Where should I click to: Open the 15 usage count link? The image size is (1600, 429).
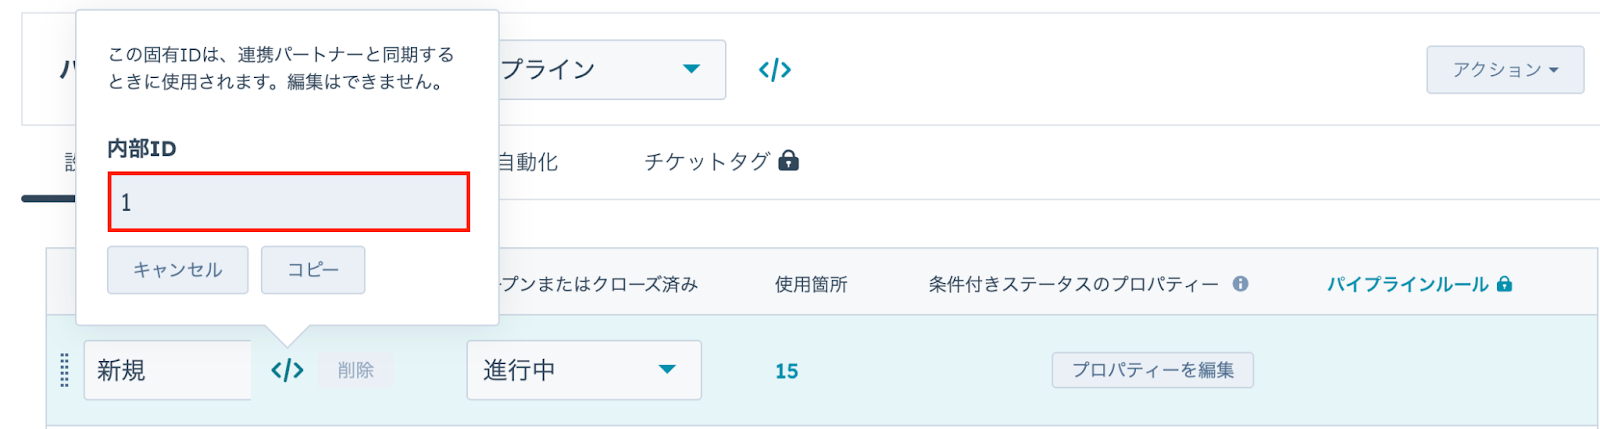(787, 371)
